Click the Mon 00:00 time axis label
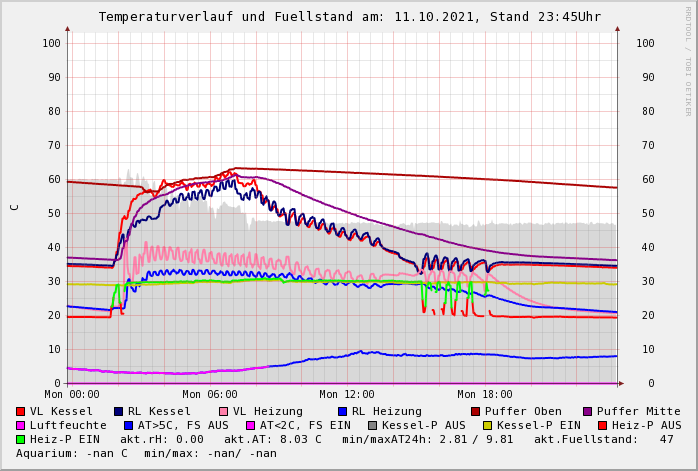 (71, 395)
